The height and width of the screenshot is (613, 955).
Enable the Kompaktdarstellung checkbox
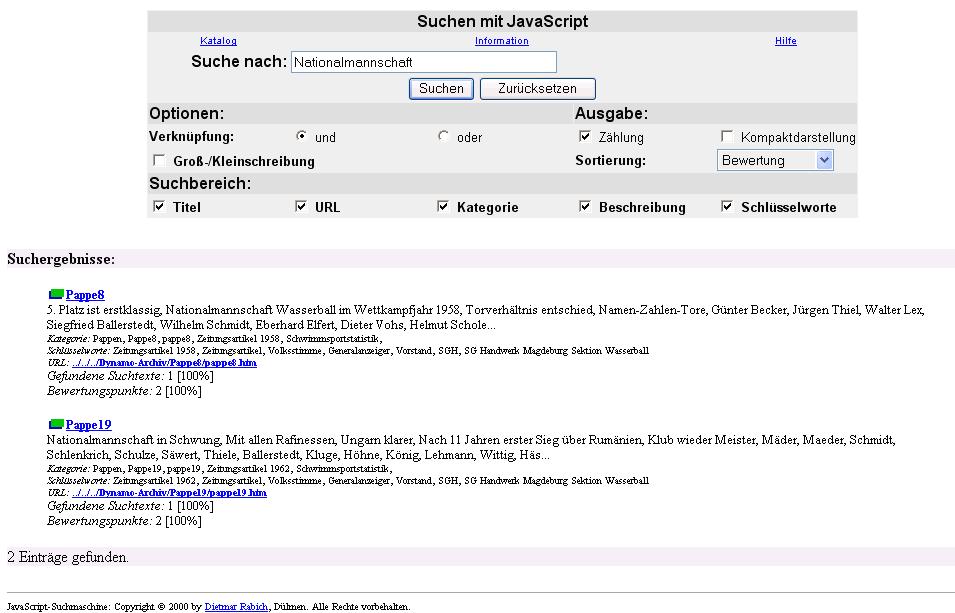click(727, 137)
